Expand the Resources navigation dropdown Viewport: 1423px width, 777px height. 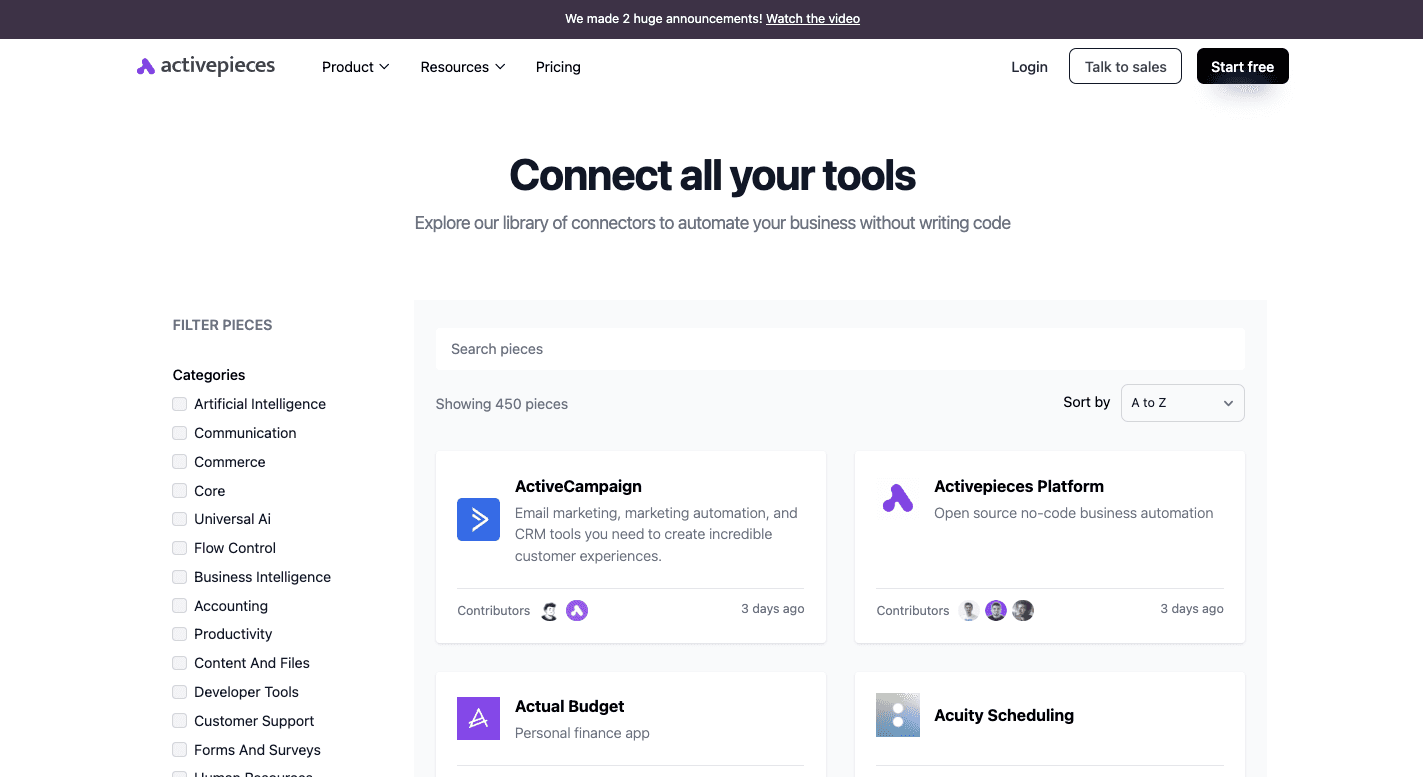[x=462, y=67]
